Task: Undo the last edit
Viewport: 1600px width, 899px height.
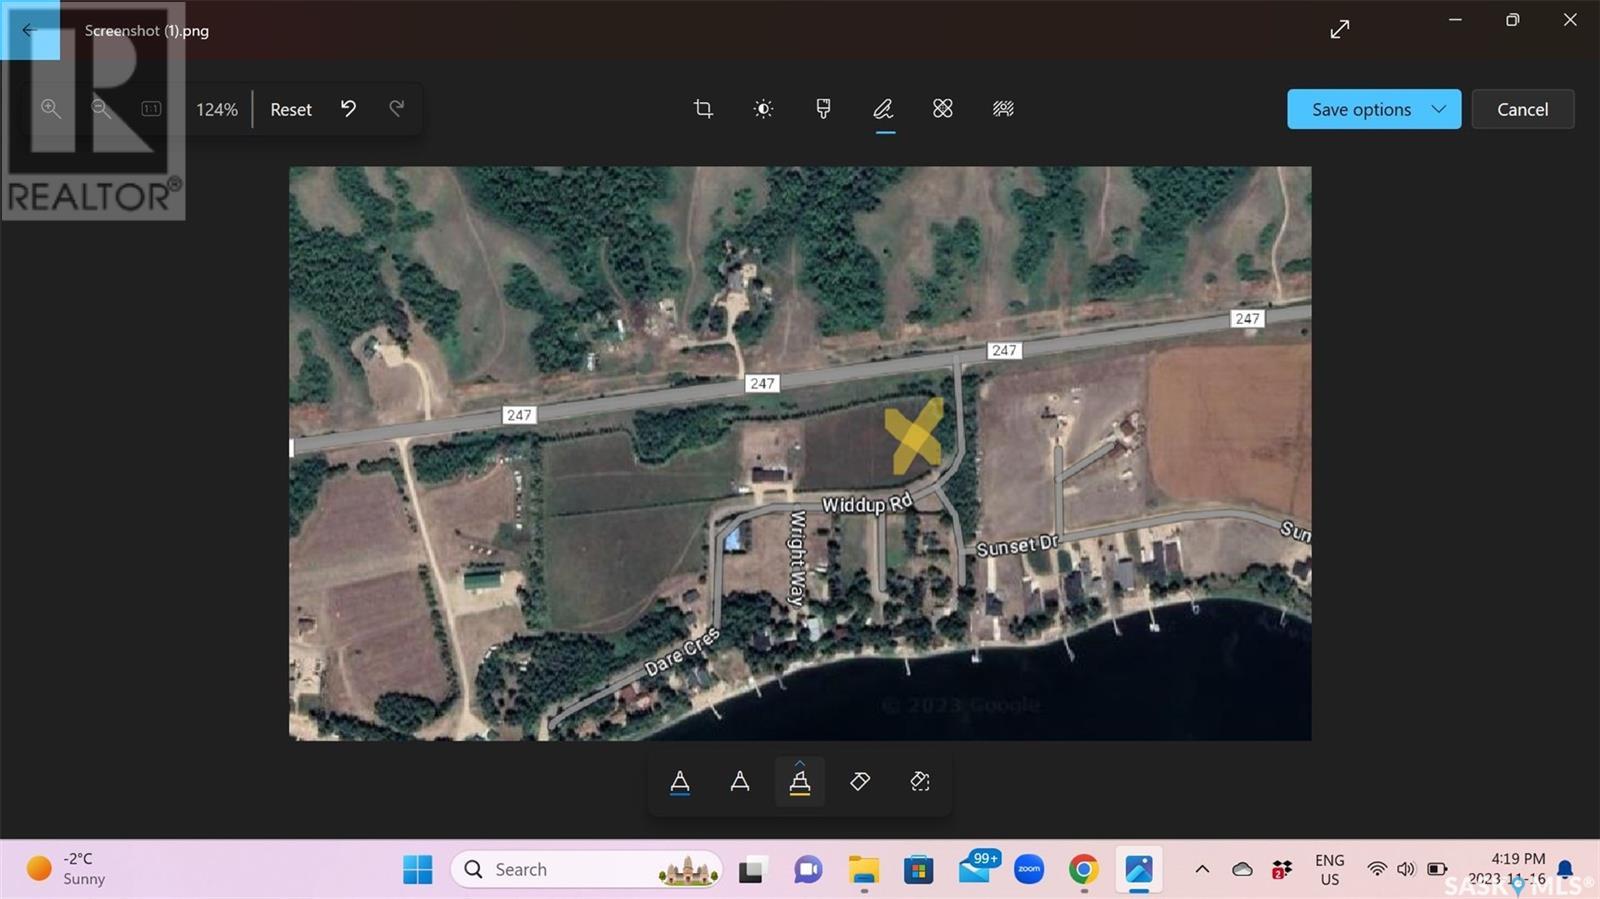Action: (x=348, y=109)
